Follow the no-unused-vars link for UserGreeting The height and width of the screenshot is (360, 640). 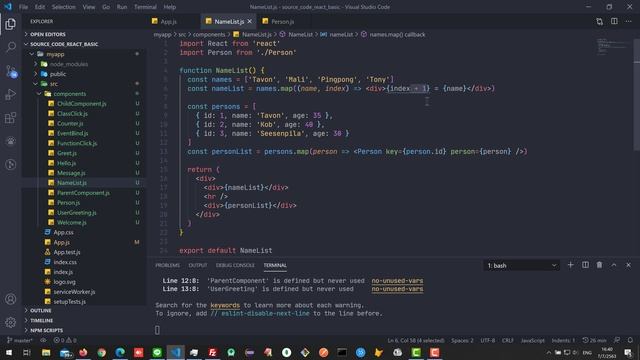[397, 289]
